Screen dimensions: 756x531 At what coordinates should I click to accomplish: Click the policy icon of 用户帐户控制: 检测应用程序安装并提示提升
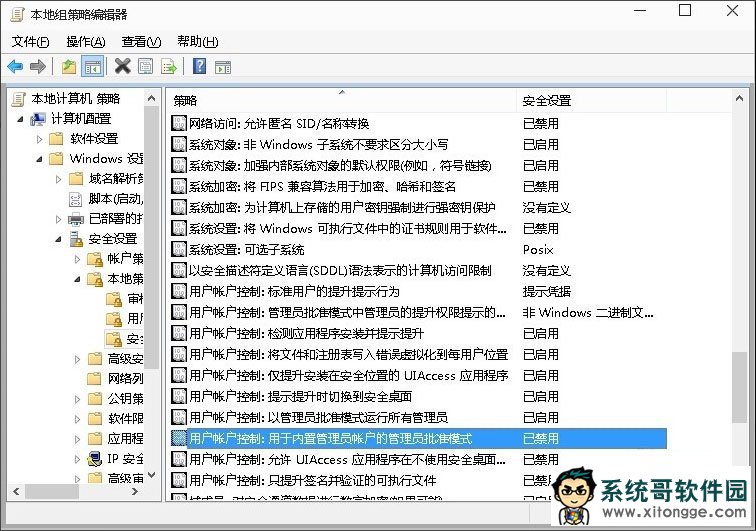179,334
